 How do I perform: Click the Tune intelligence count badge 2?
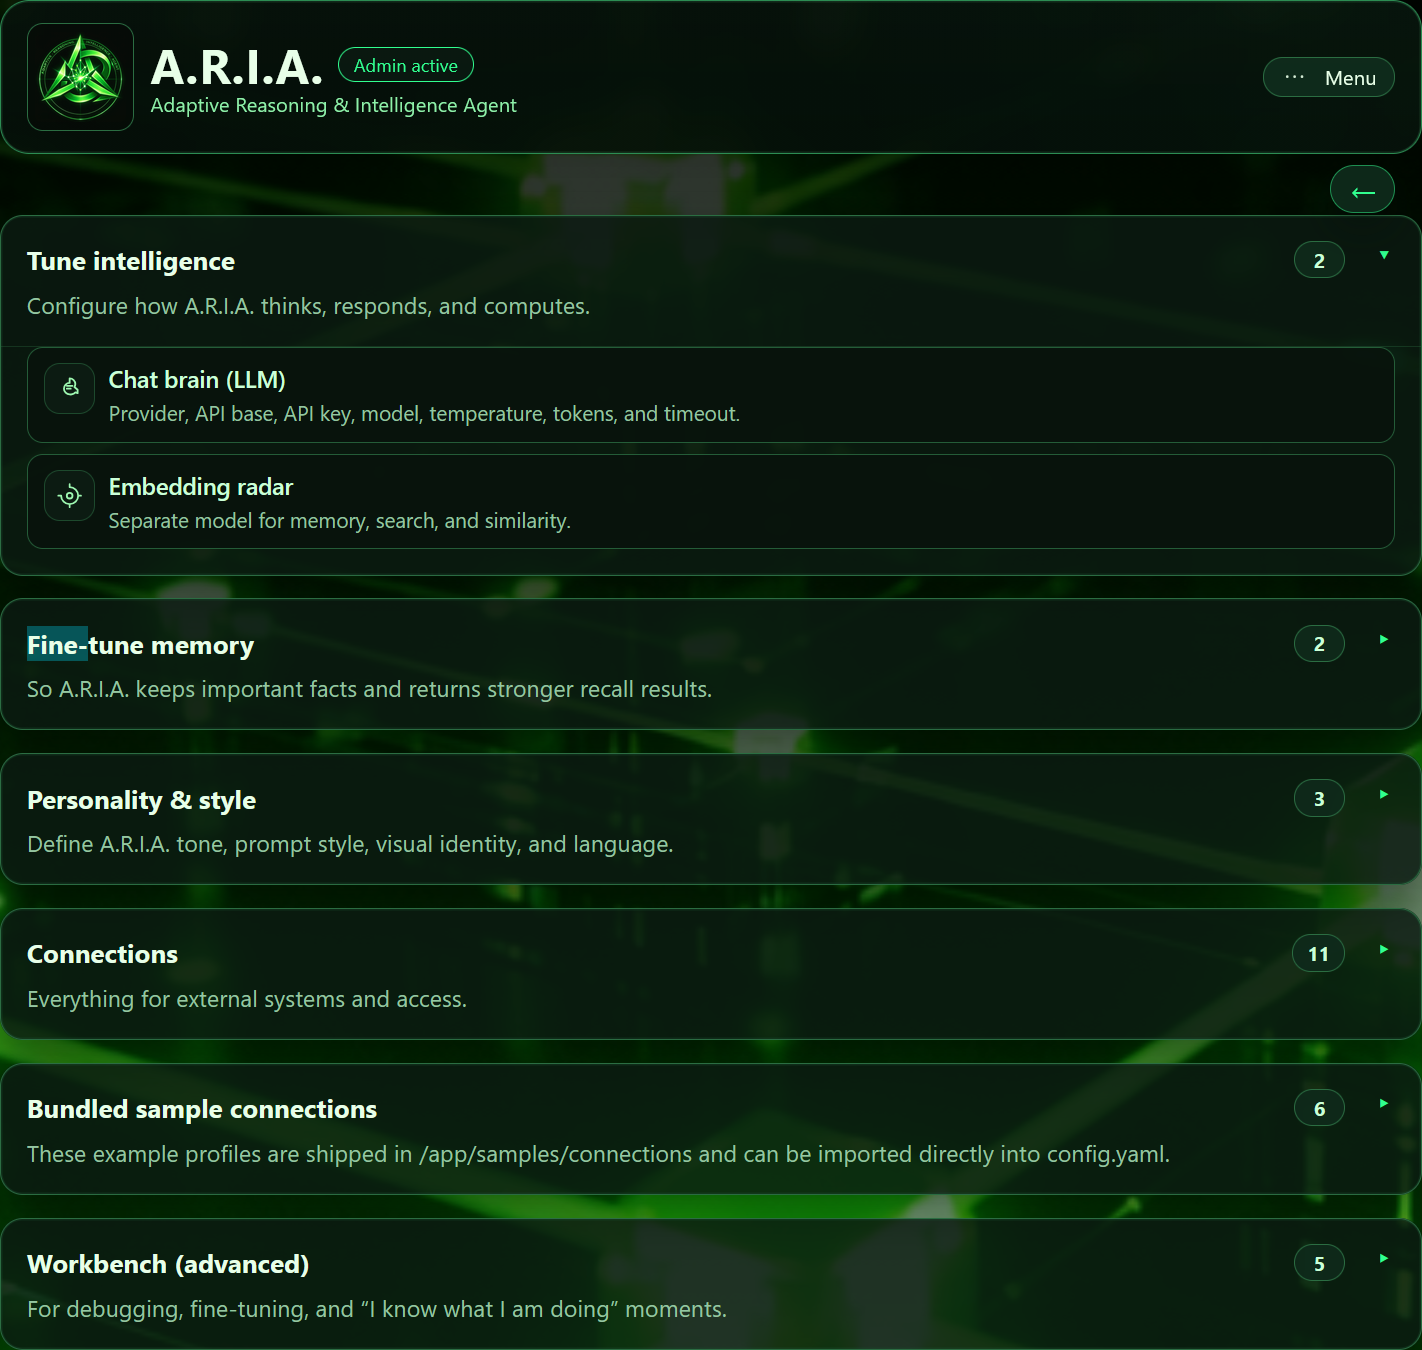pos(1319,260)
